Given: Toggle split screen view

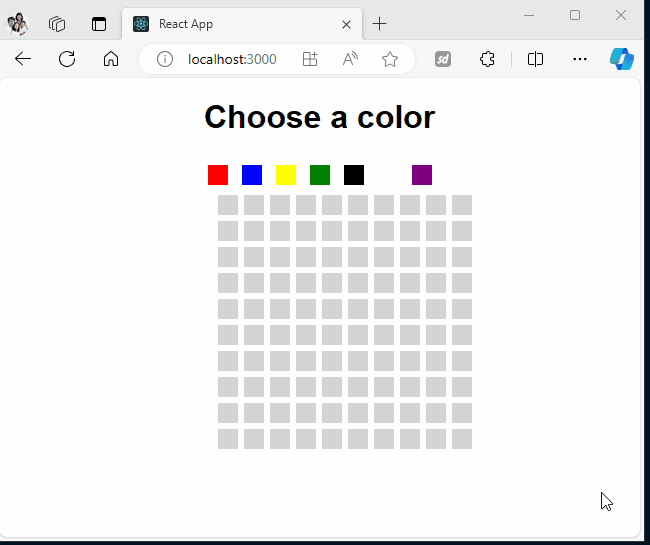Looking at the screenshot, I should point(535,59).
